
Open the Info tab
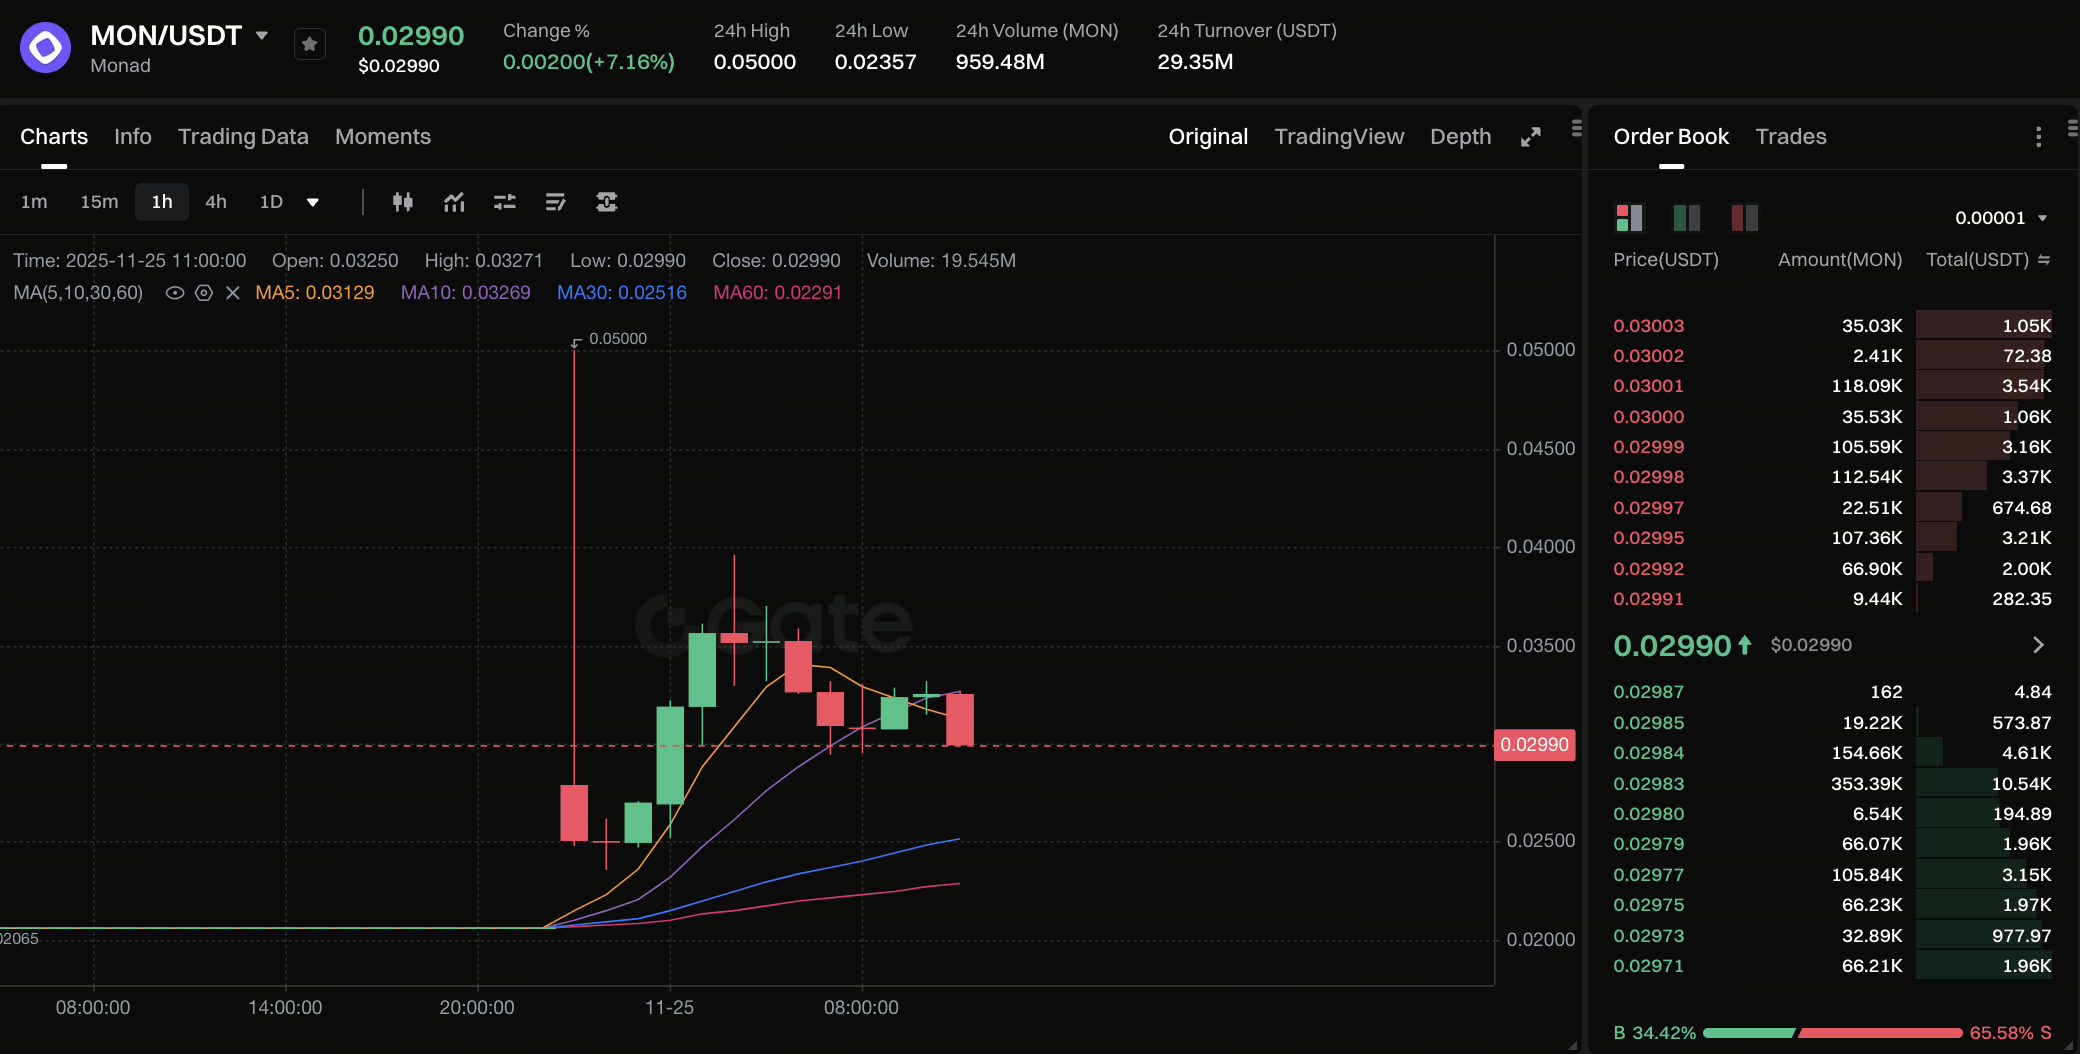133,137
